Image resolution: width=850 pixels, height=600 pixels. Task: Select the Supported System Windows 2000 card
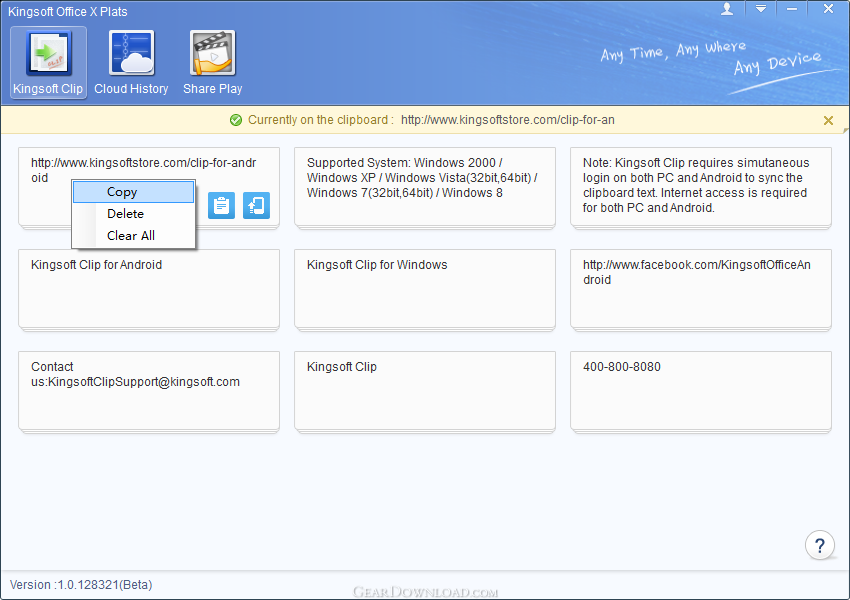[425, 187]
